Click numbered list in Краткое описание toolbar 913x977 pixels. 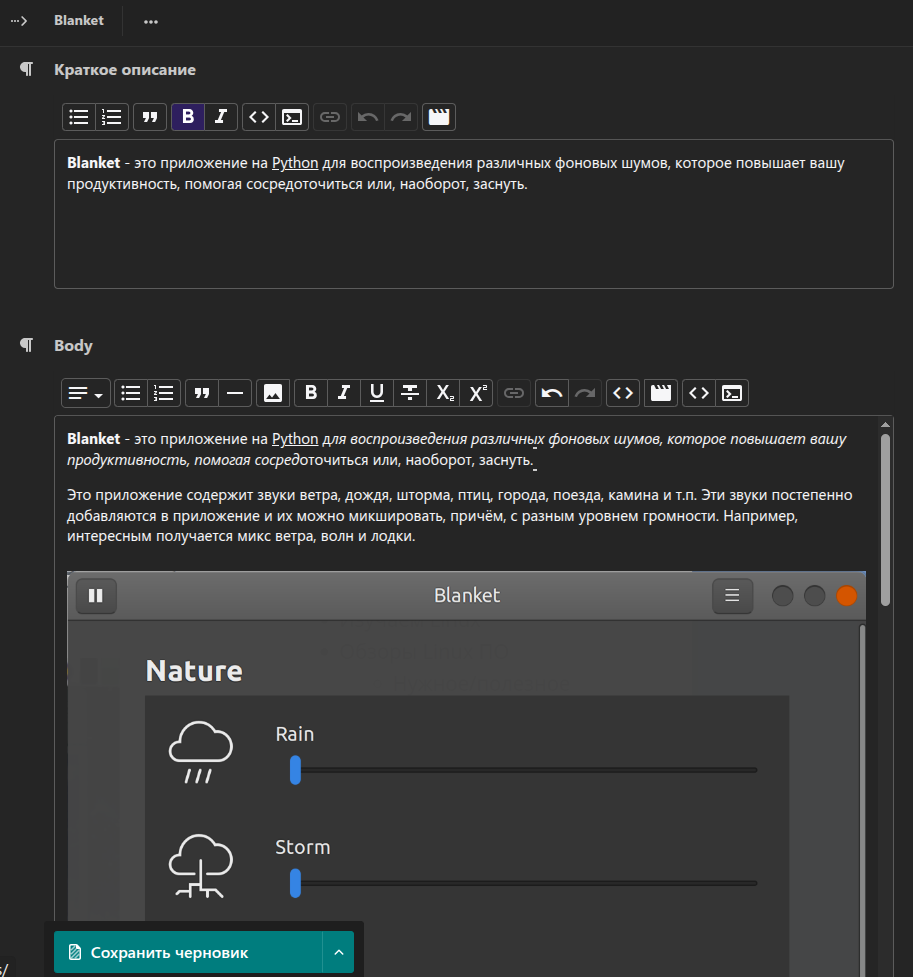coord(112,117)
